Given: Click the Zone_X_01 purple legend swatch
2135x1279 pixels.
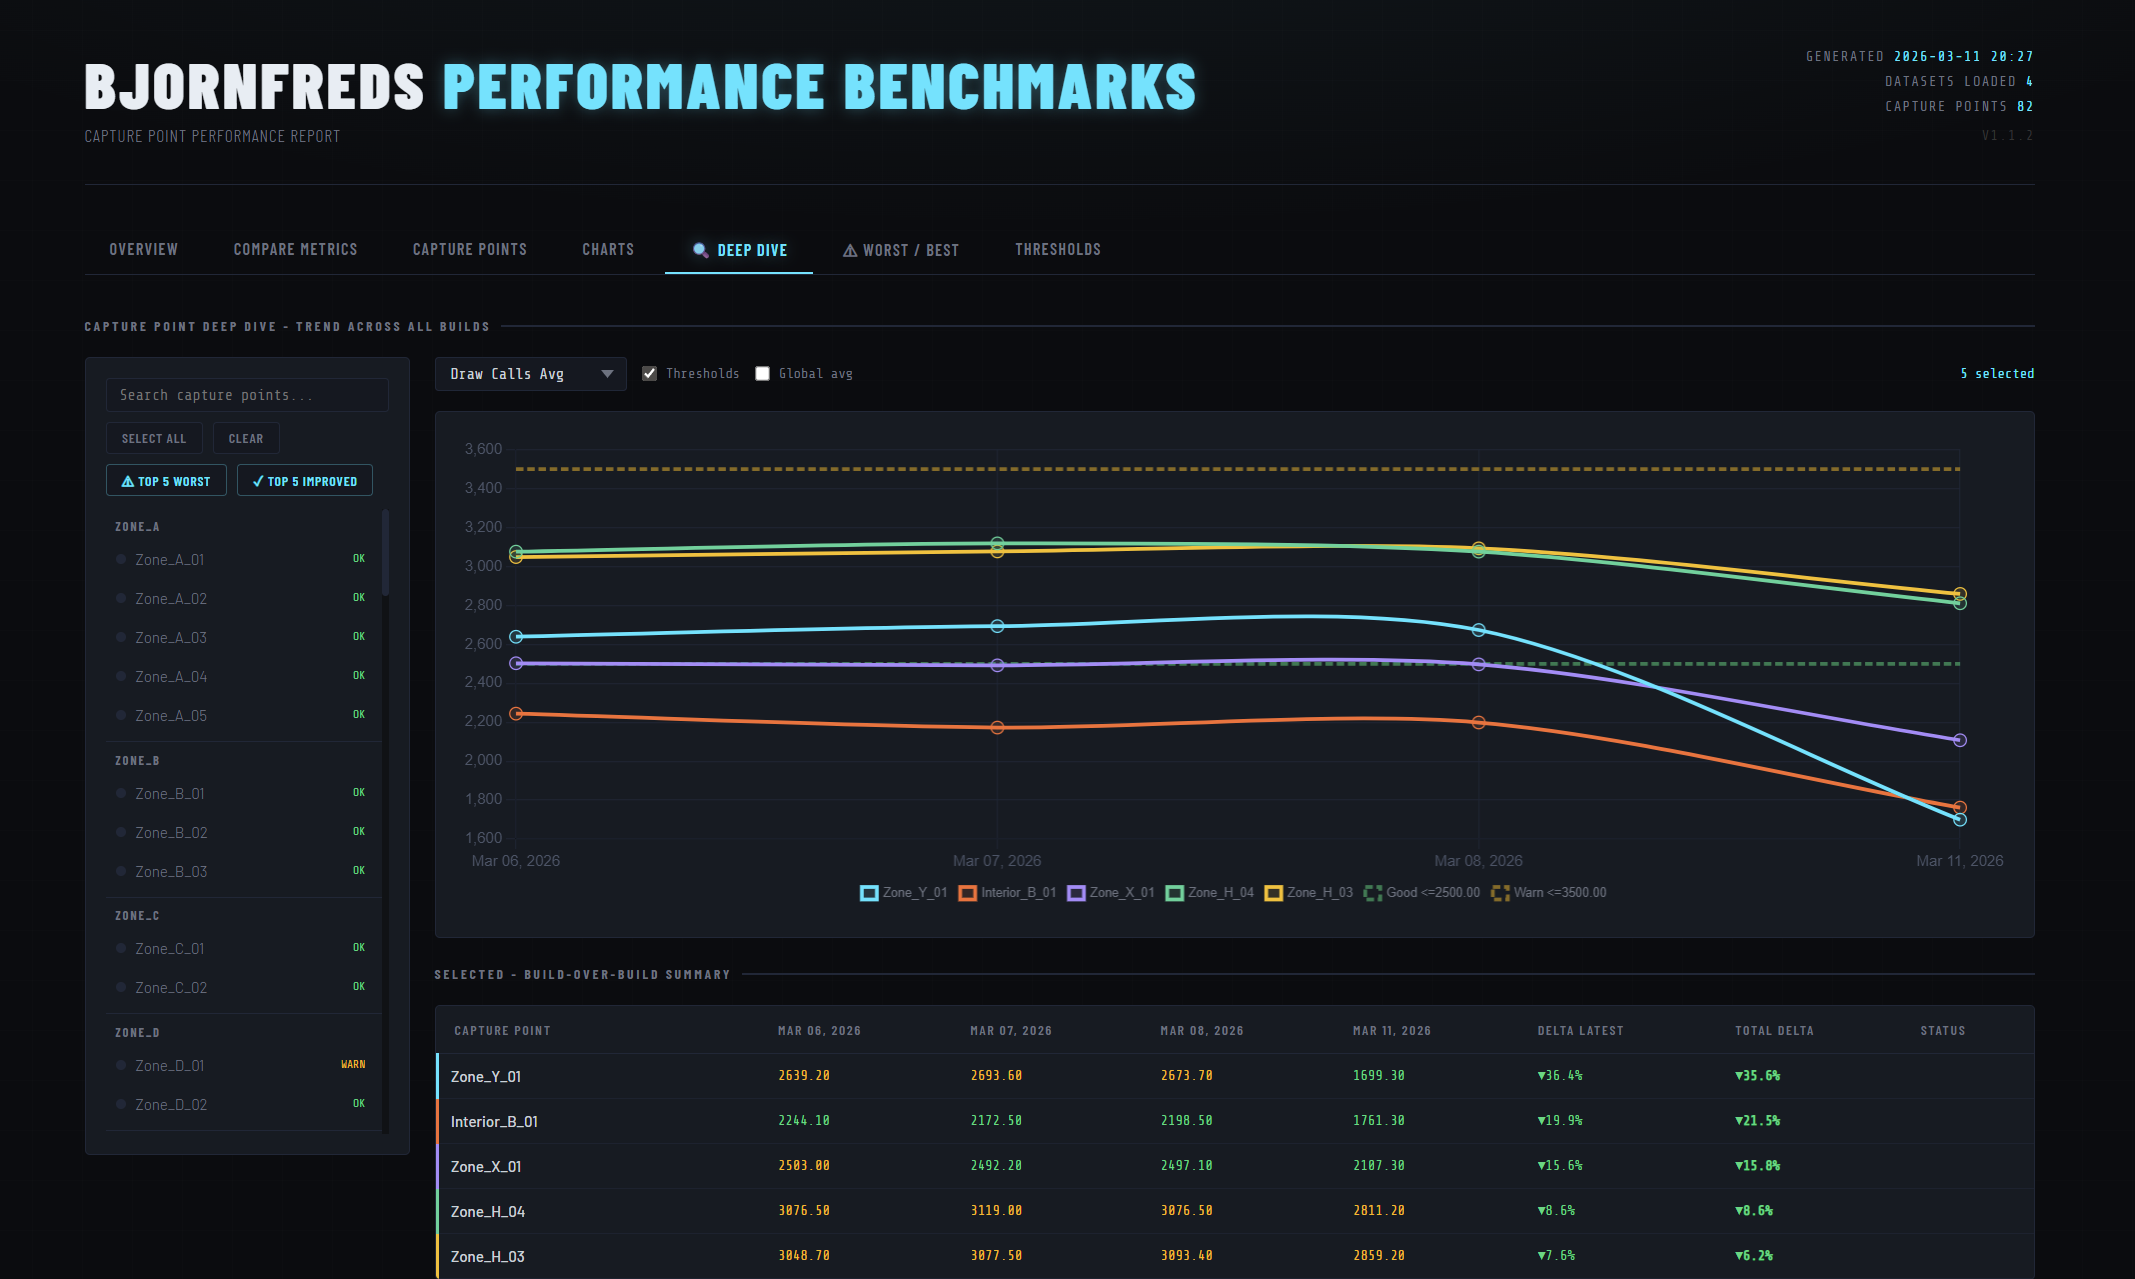Looking at the screenshot, I should pyautogui.click(x=1075, y=892).
